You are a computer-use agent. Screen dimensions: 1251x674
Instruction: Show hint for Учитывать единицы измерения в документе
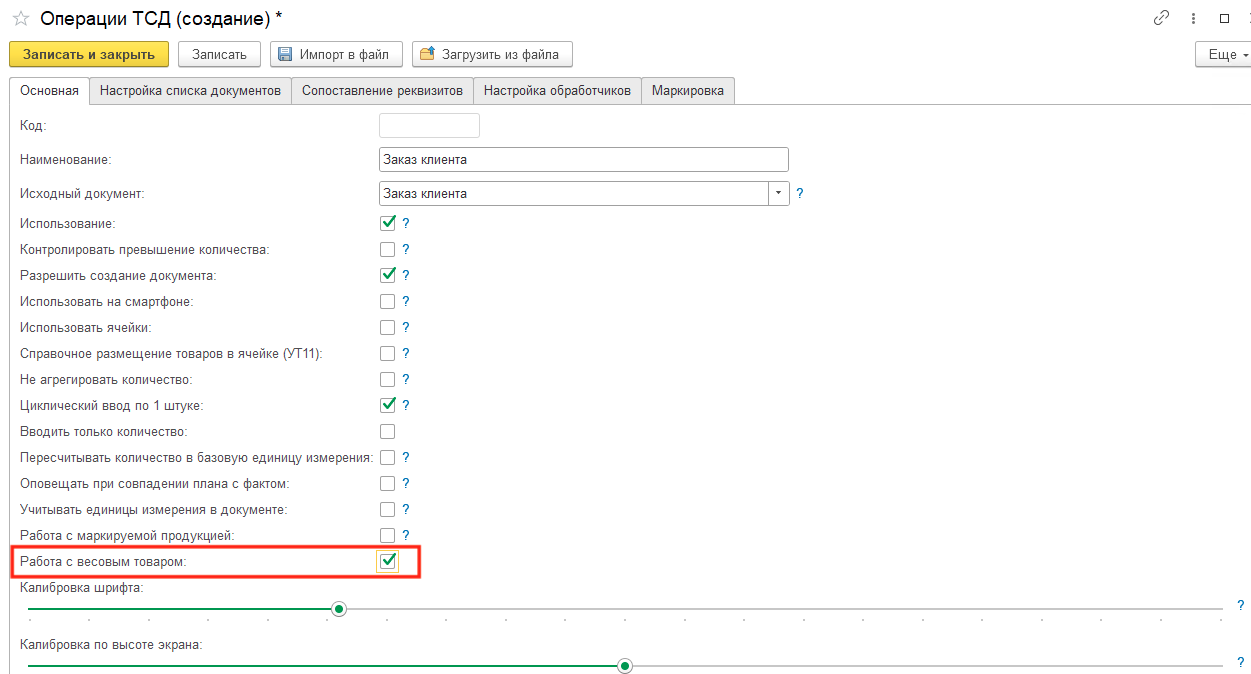tap(406, 509)
